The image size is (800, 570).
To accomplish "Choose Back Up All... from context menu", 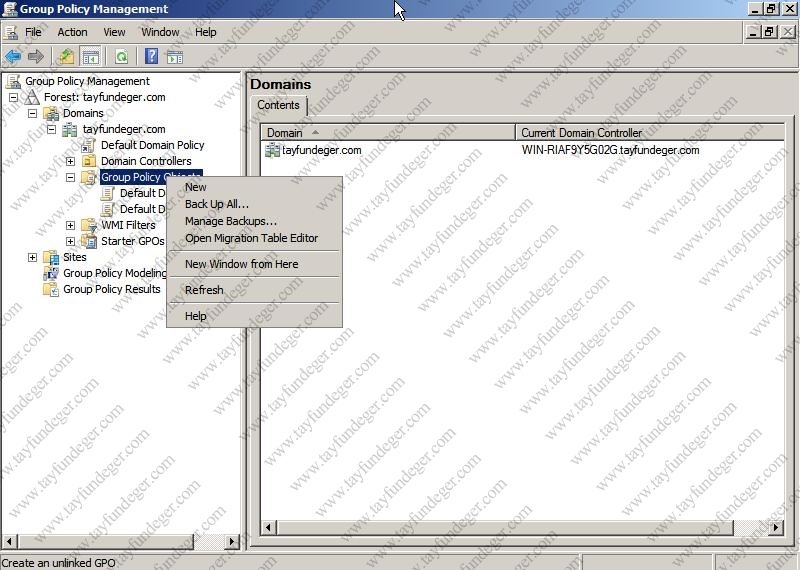I will [254, 204].
